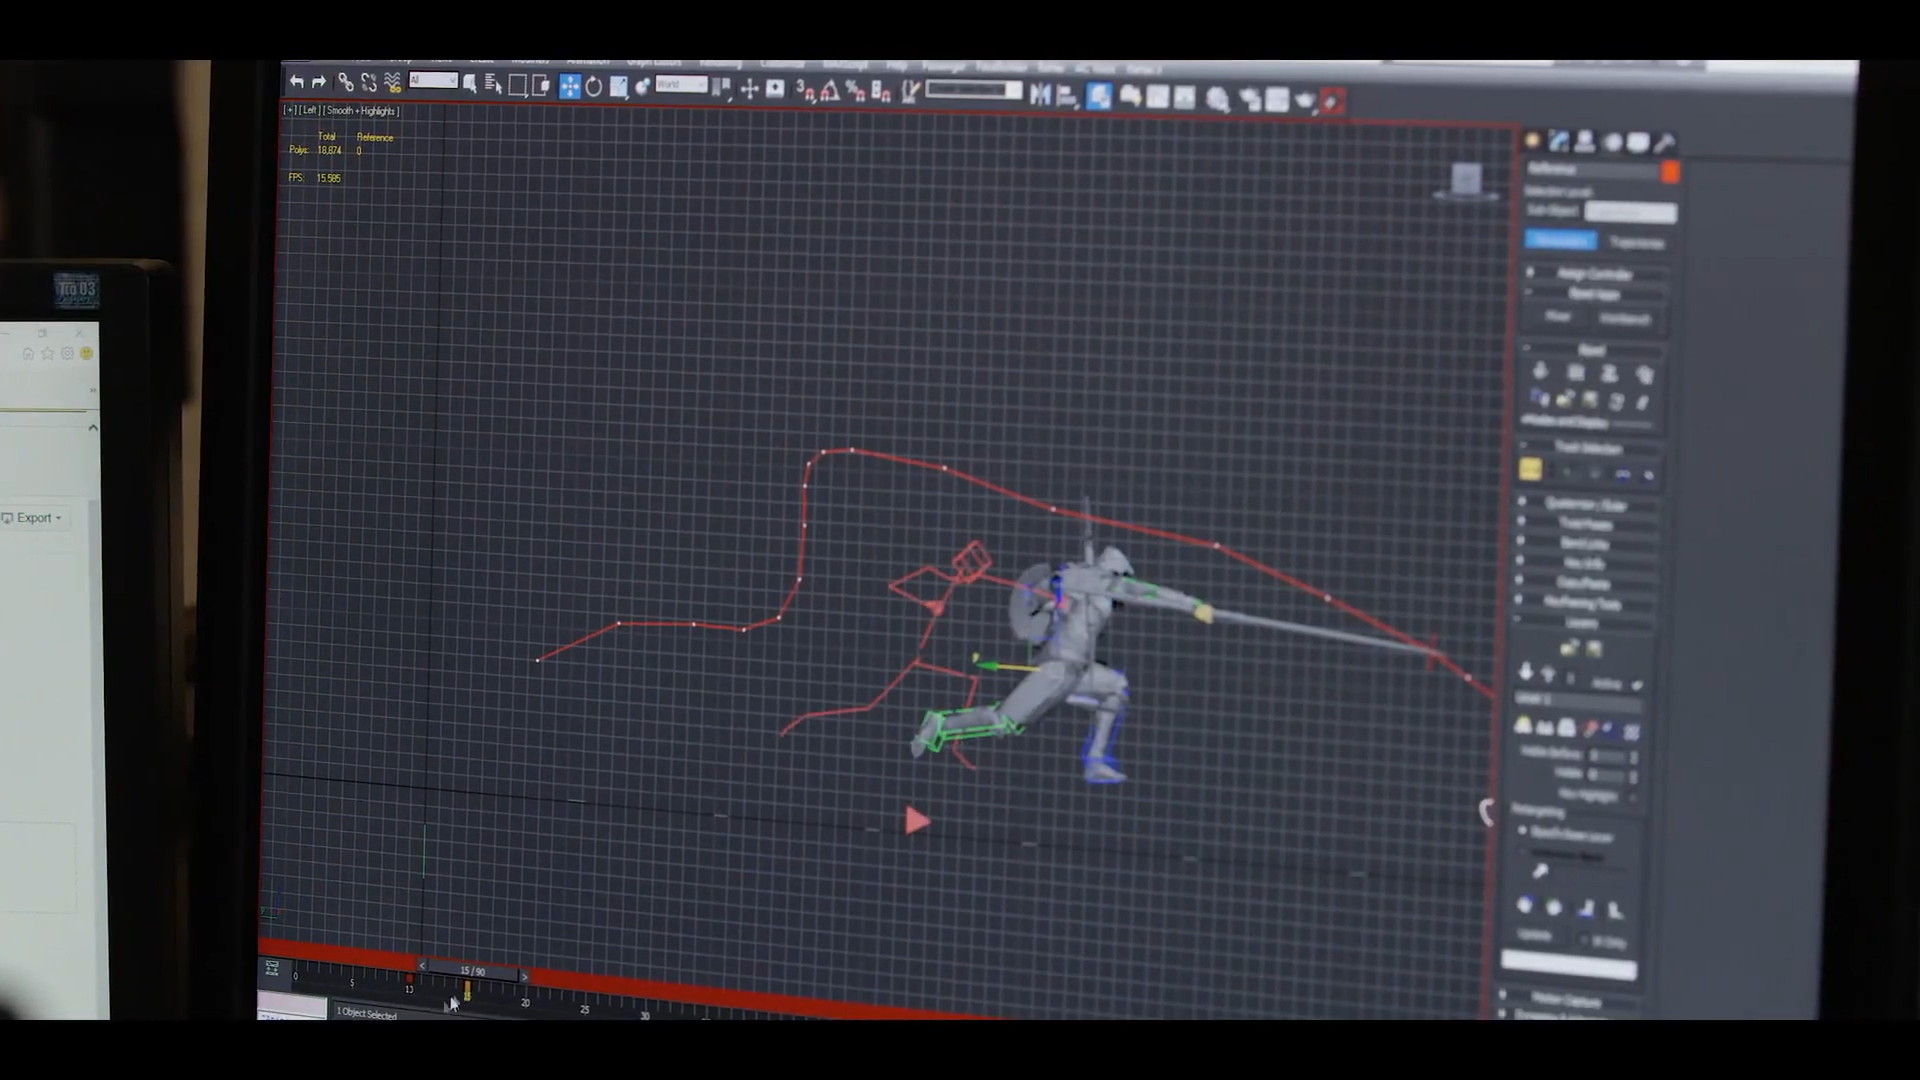Toggle the IK Only checkbox

click(x=1586, y=941)
